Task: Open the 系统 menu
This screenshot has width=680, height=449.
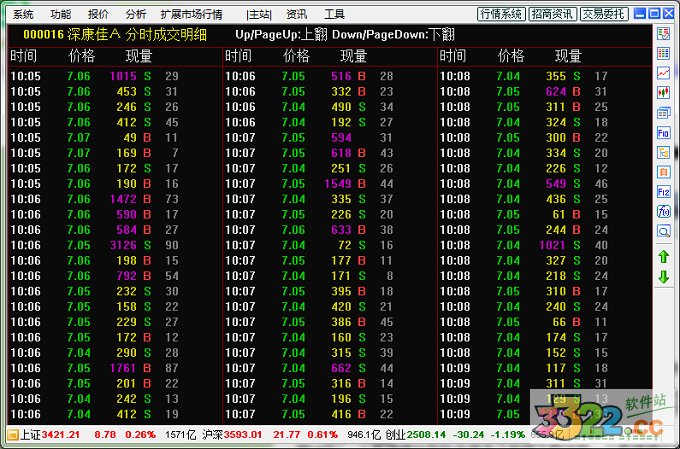Action: (23, 14)
